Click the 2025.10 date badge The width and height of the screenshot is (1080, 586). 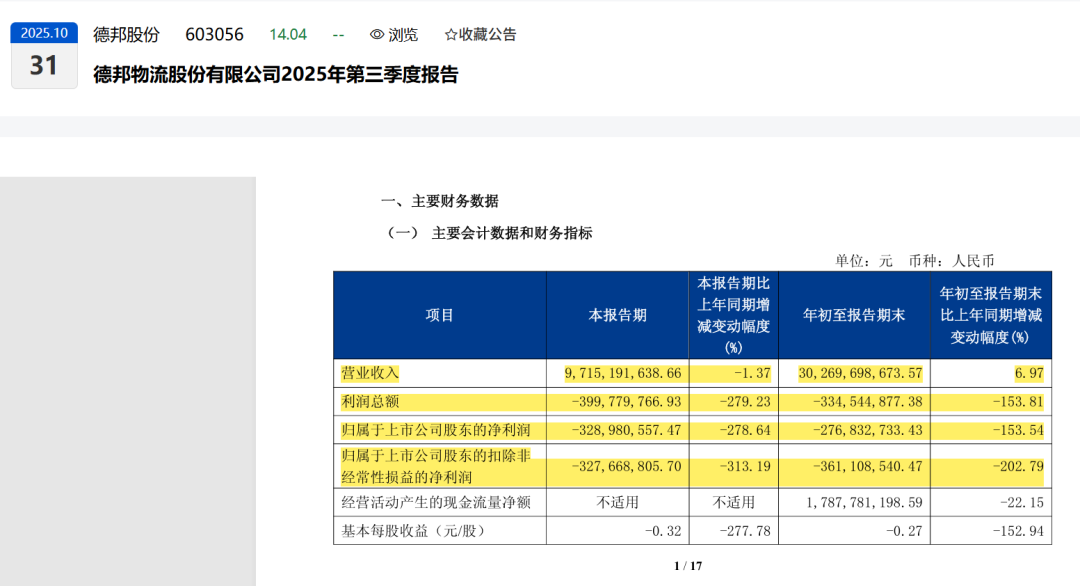[44, 33]
